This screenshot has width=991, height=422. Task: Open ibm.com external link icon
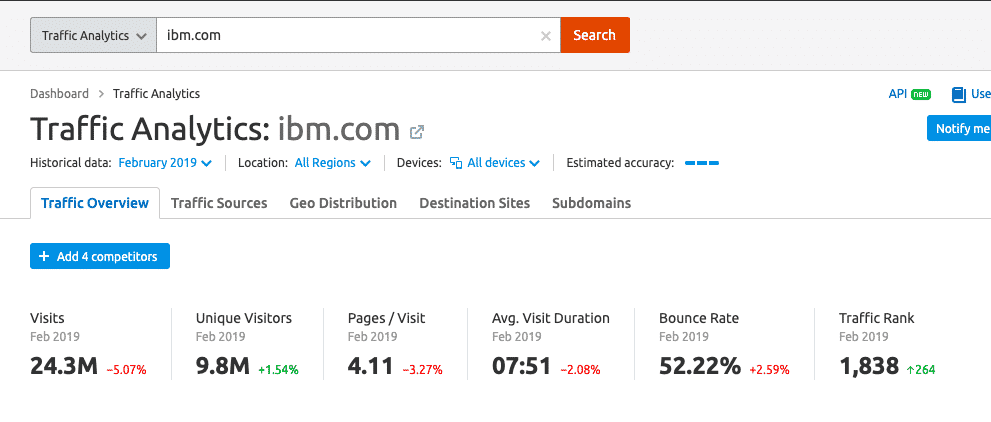tap(416, 132)
